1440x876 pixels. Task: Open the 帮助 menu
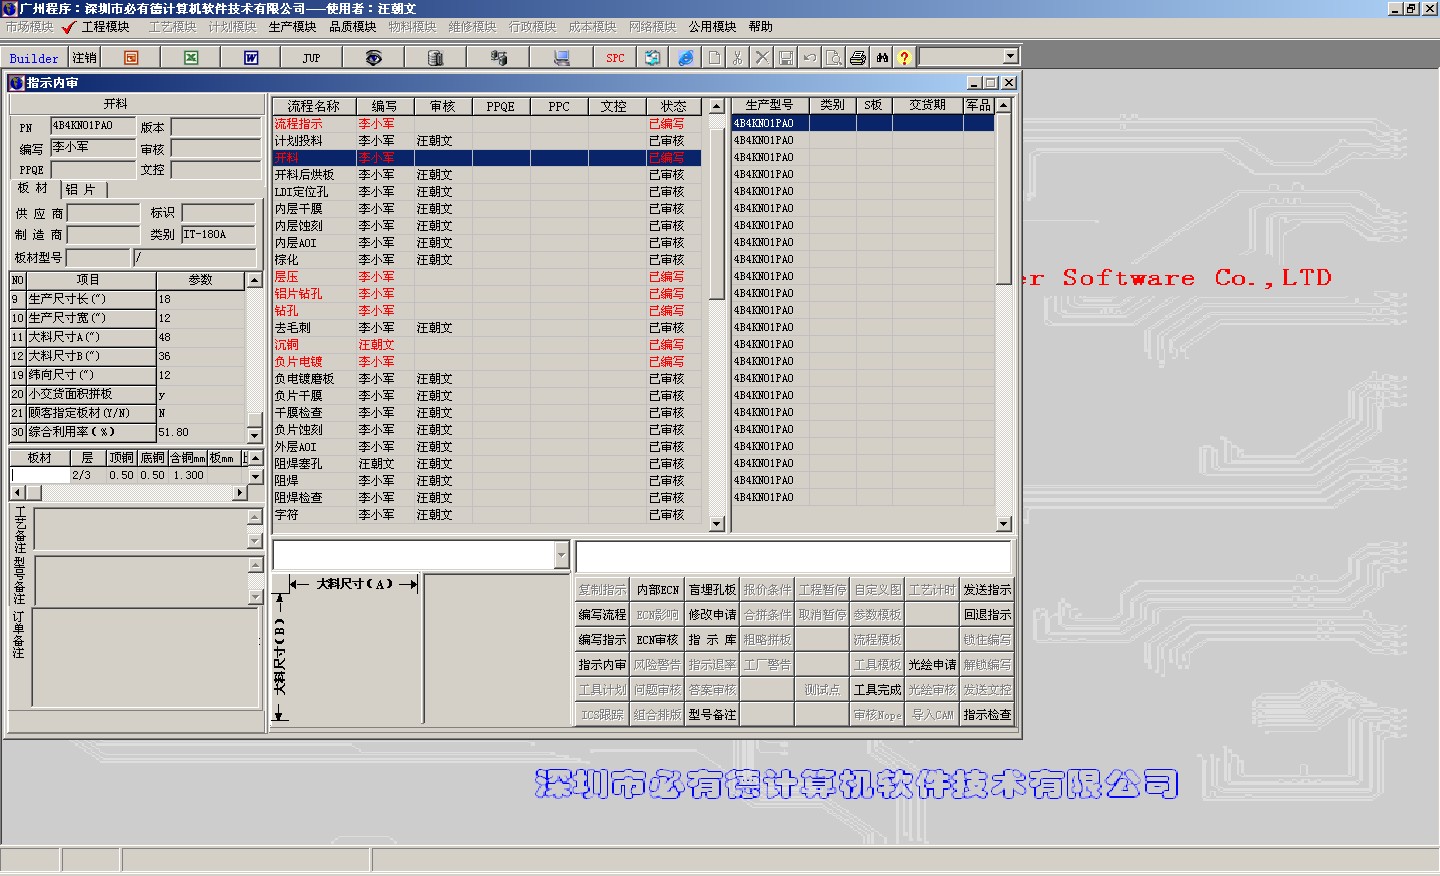point(760,27)
